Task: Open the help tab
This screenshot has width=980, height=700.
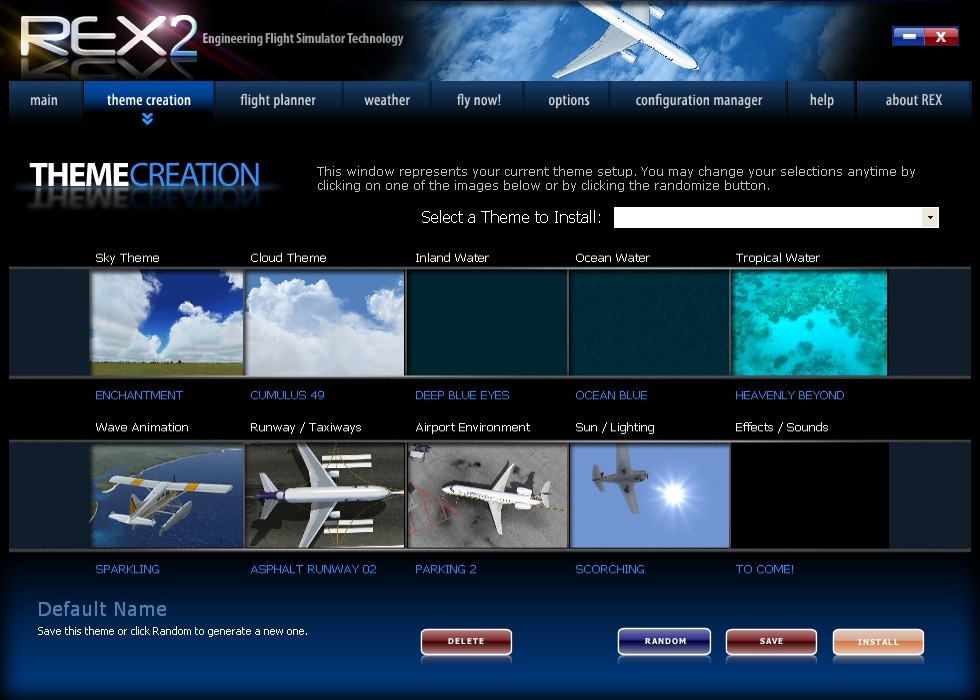Action: coord(822,100)
